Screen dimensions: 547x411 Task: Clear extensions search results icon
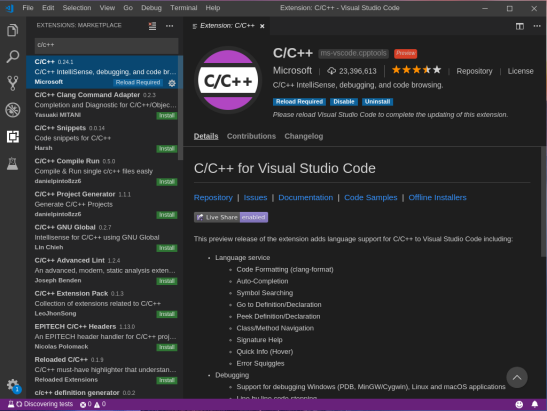click(152, 26)
